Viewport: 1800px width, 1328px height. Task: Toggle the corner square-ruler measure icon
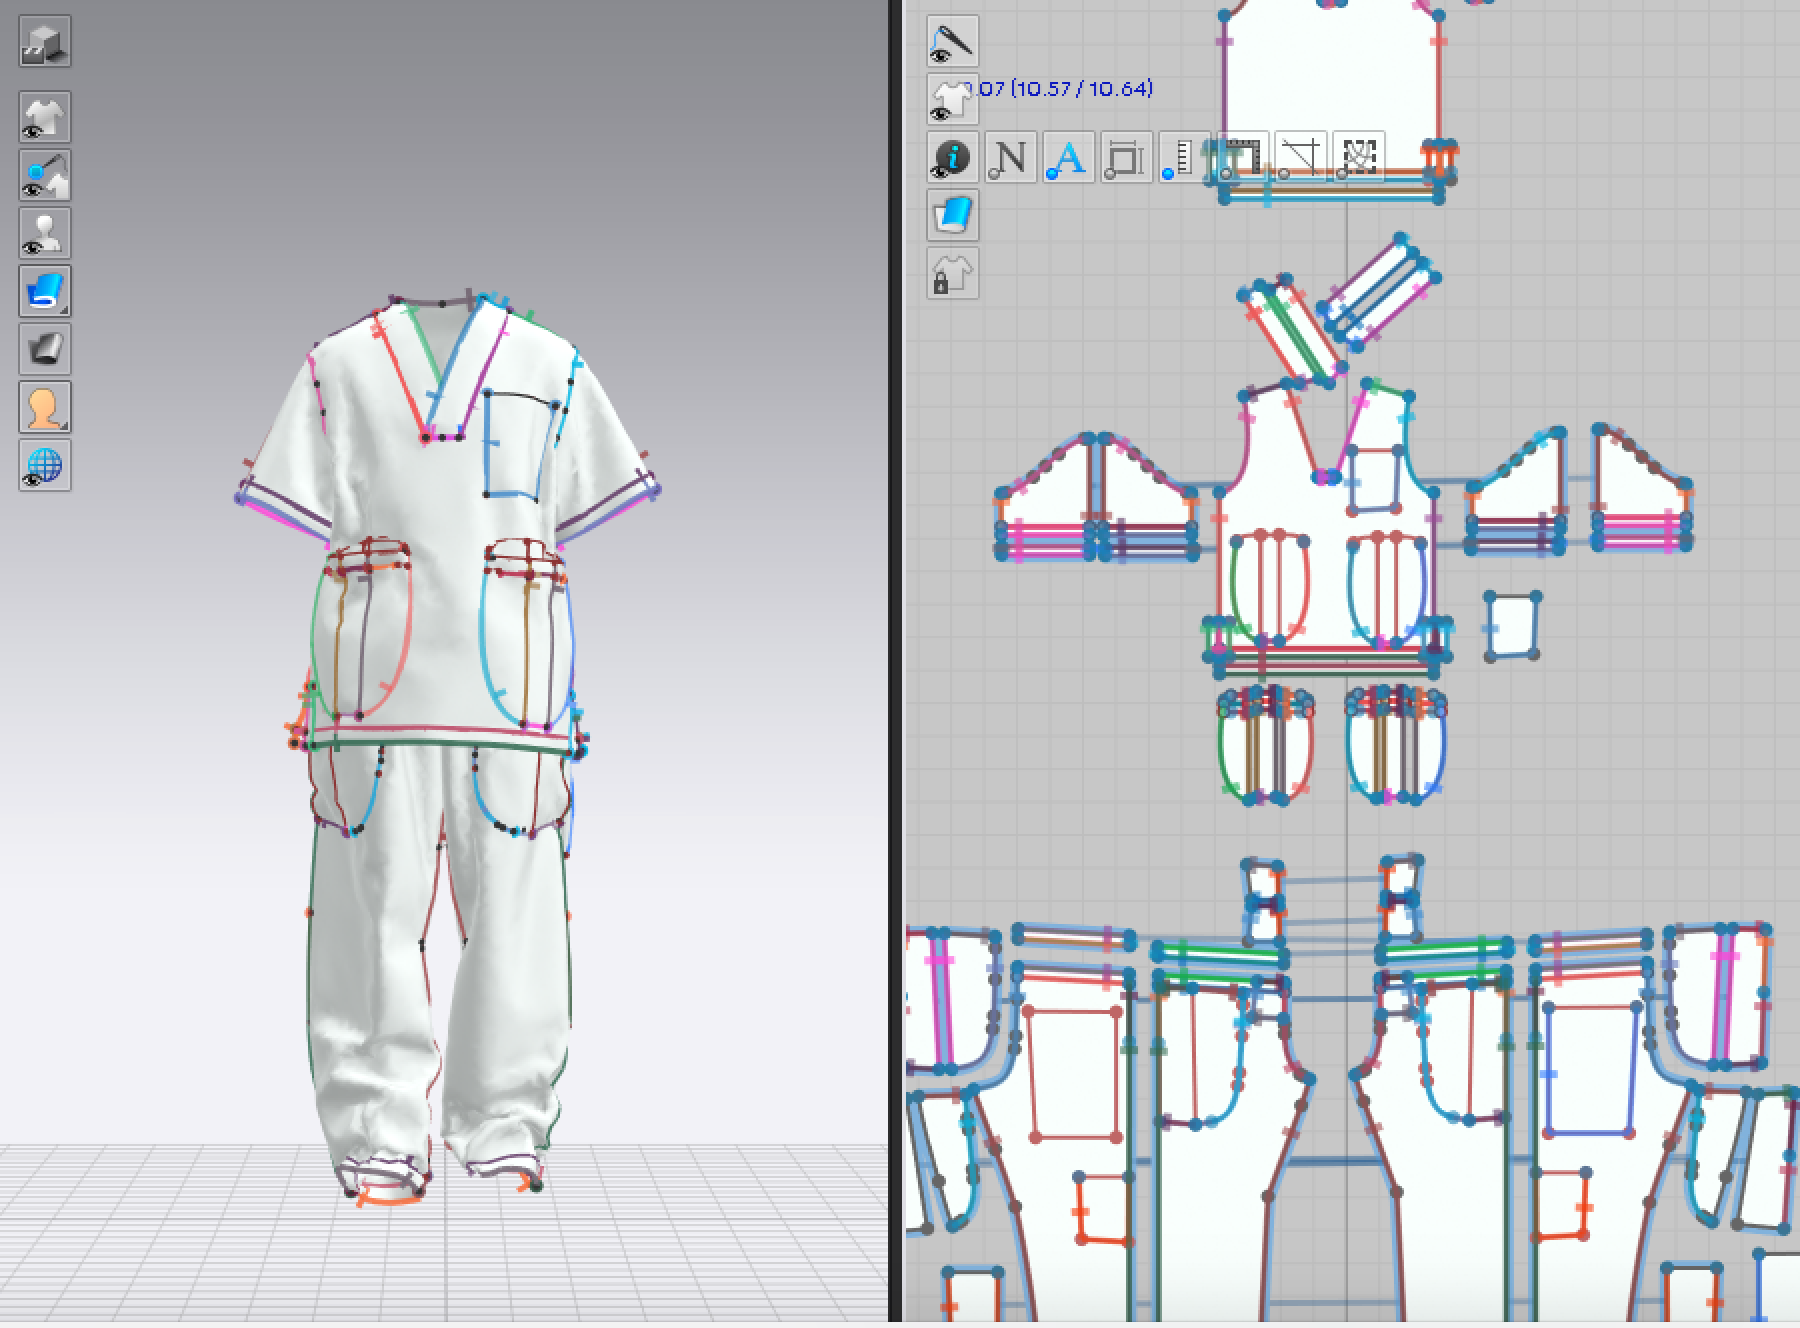pos(1242,157)
